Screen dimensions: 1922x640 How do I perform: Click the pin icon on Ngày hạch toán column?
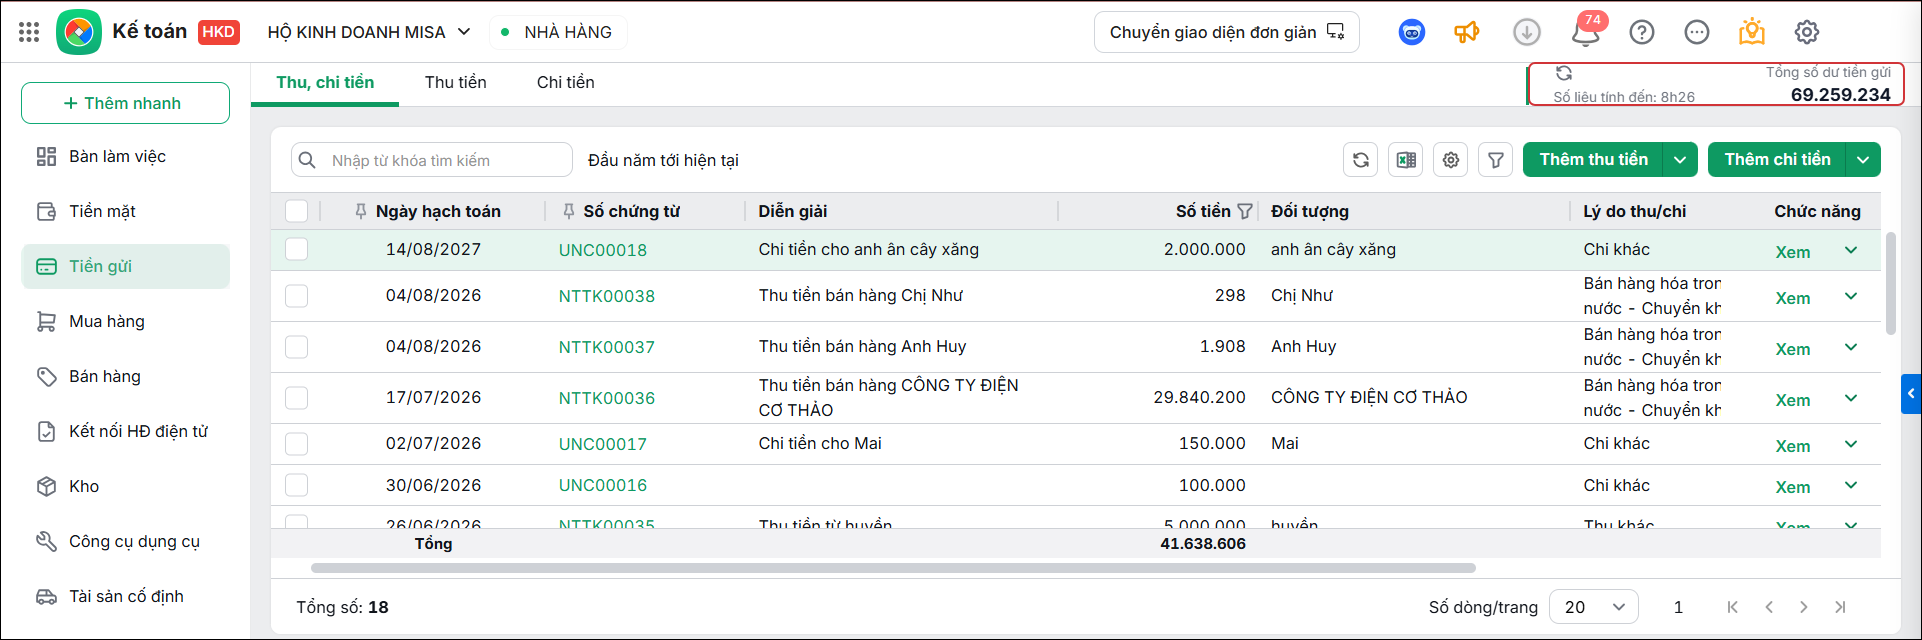click(x=361, y=211)
